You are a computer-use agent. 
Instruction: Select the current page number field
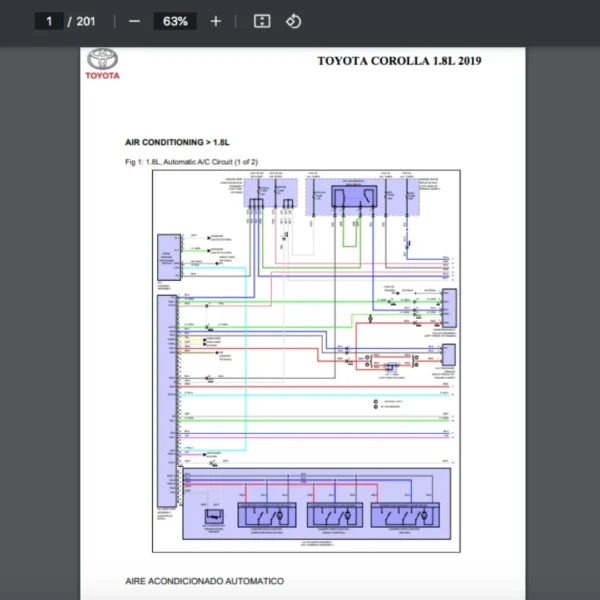49,21
